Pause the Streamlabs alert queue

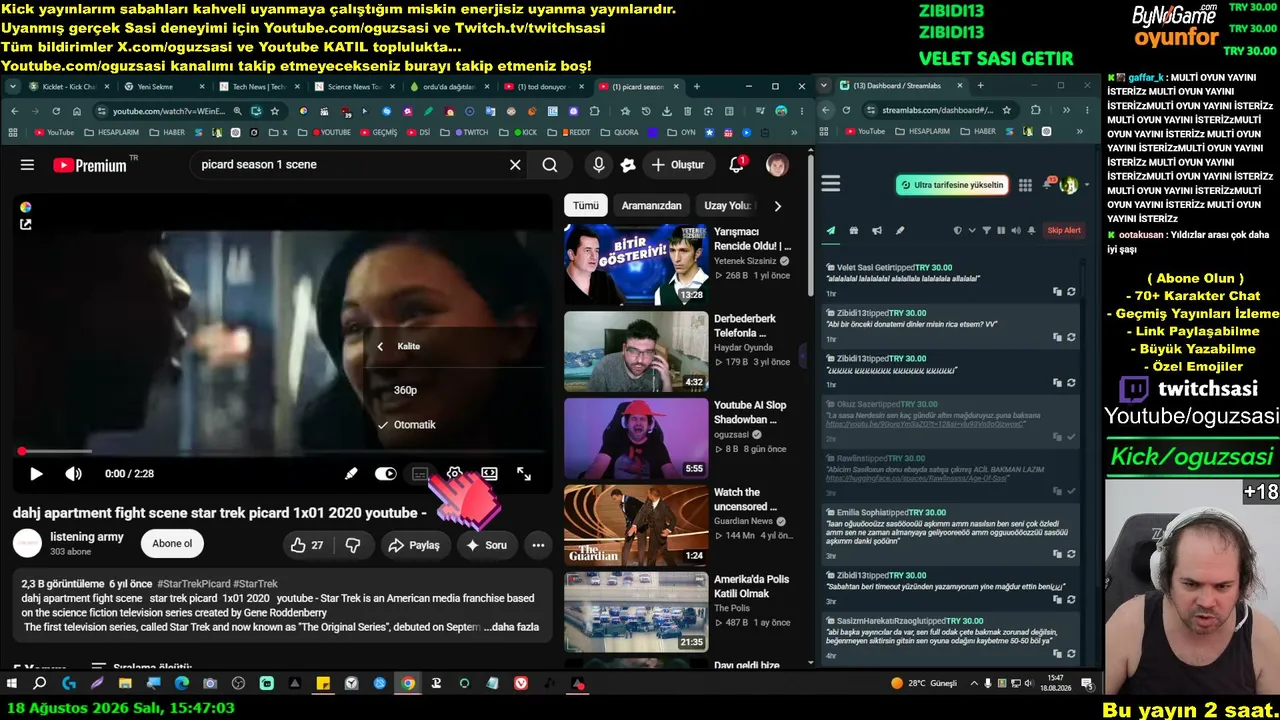click(1000, 230)
